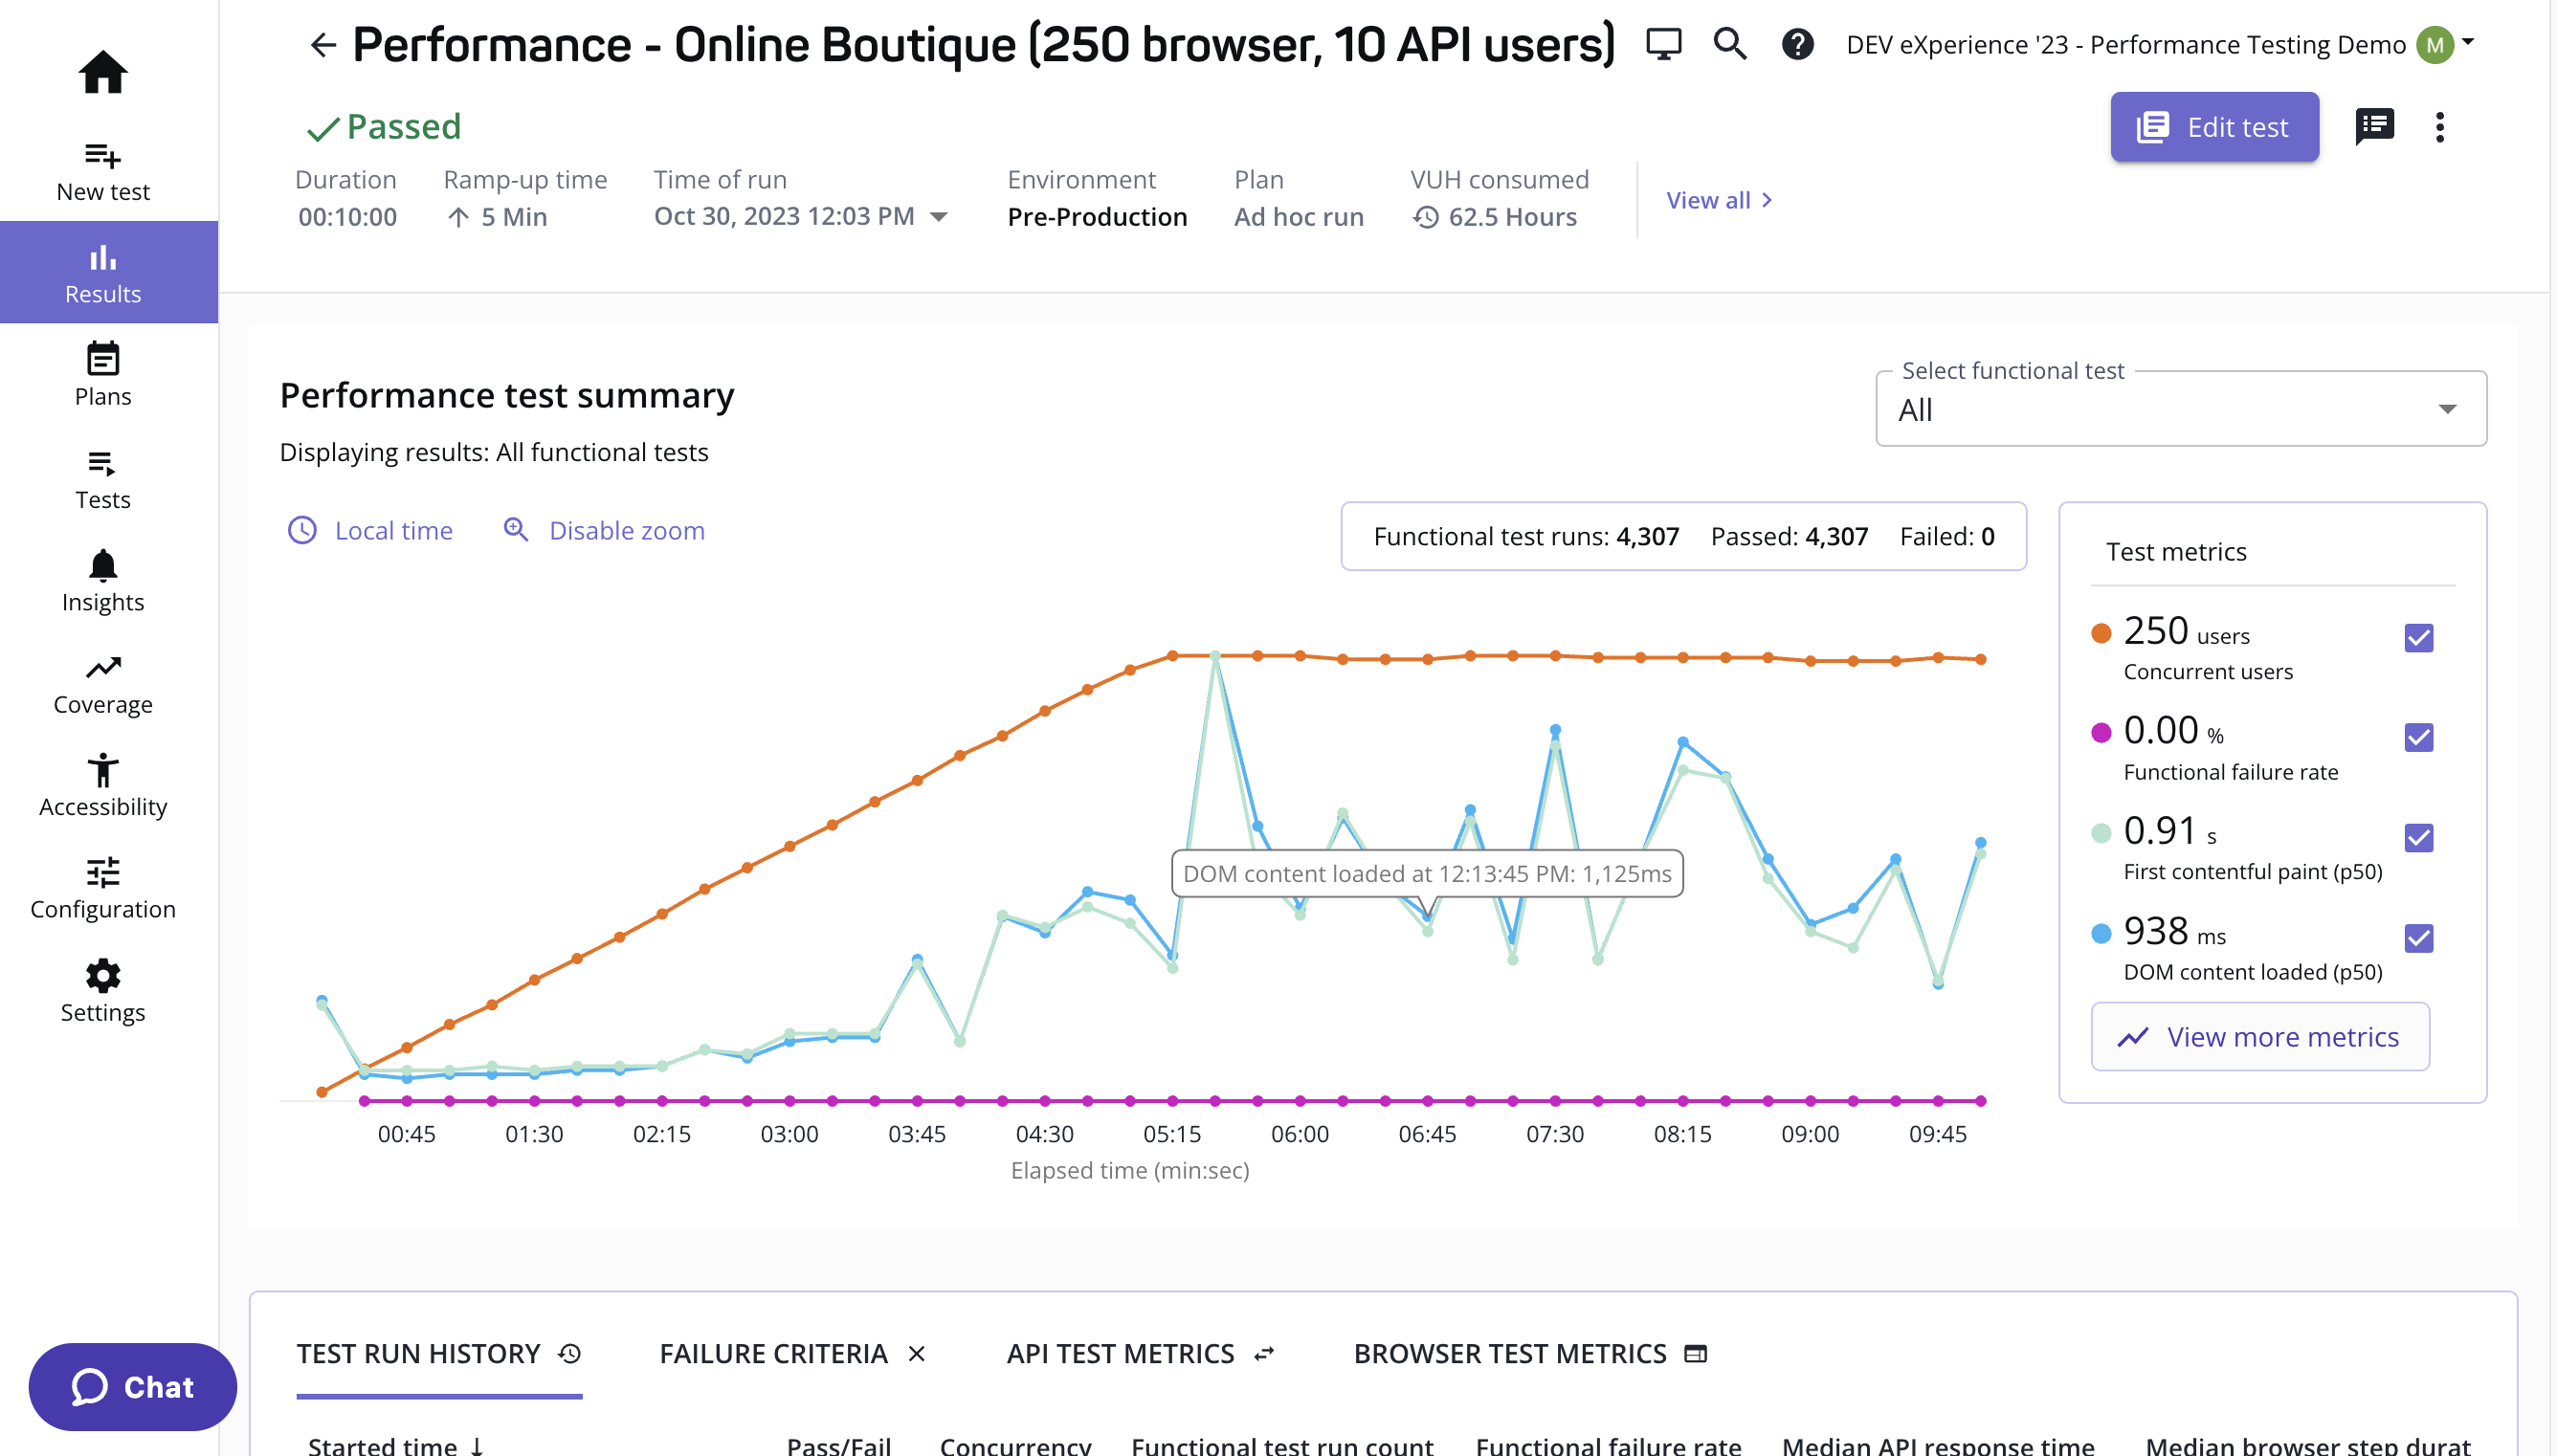Toggle the Functional failure rate checkbox
2557x1456 pixels.
click(x=2418, y=738)
